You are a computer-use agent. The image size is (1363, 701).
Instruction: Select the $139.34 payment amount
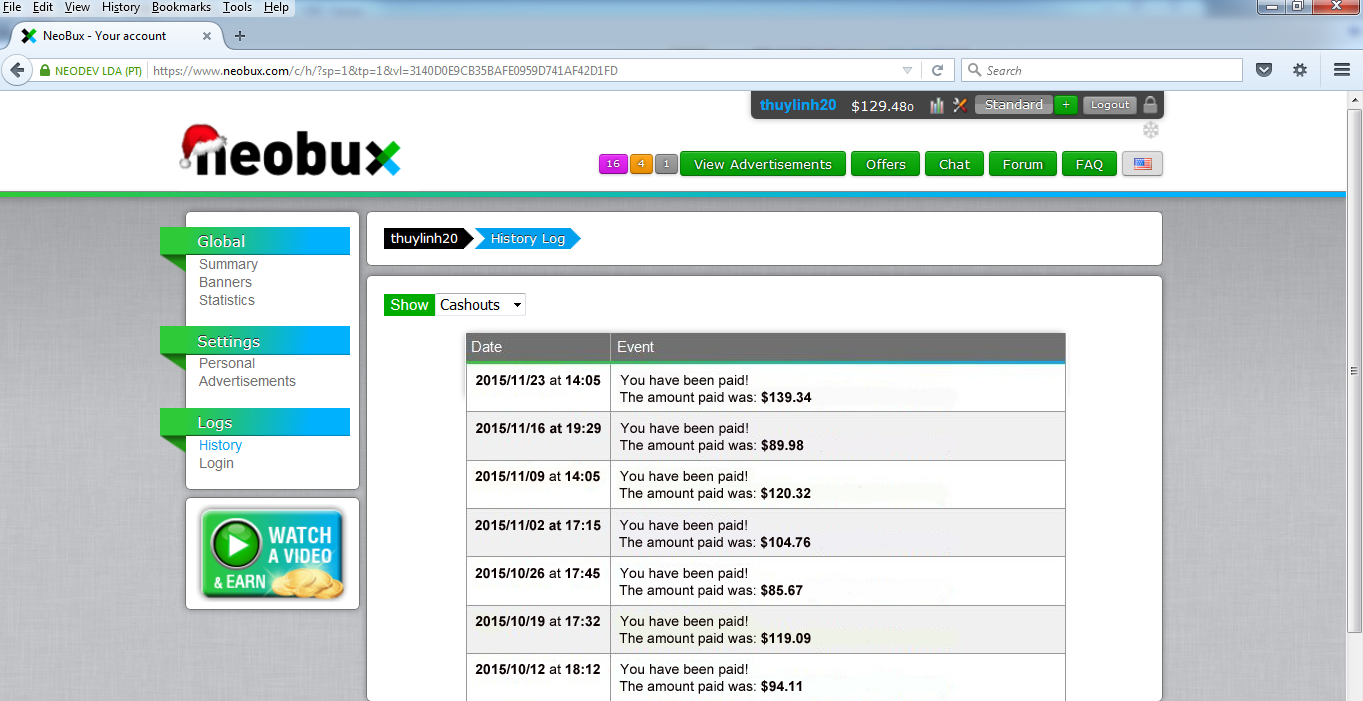click(x=786, y=397)
